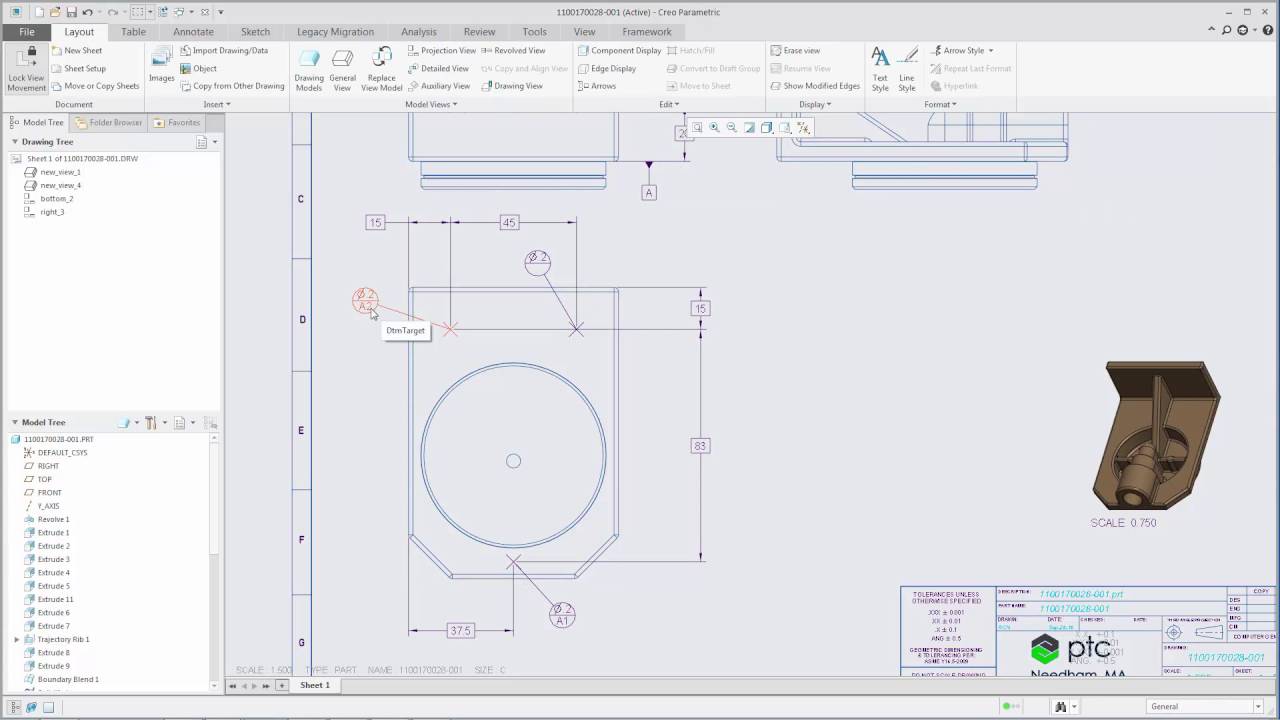The width and height of the screenshot is (1280, 720).
Task: Toggle the Edge Display option
Action: 607,68
